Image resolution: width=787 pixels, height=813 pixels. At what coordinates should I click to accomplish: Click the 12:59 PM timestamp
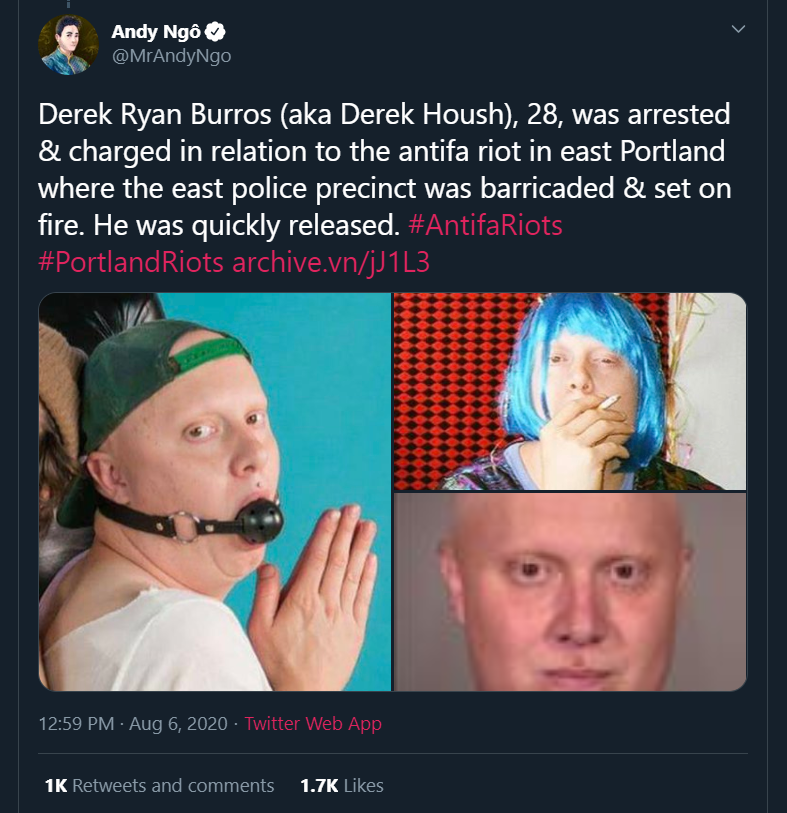pos(76,723)
